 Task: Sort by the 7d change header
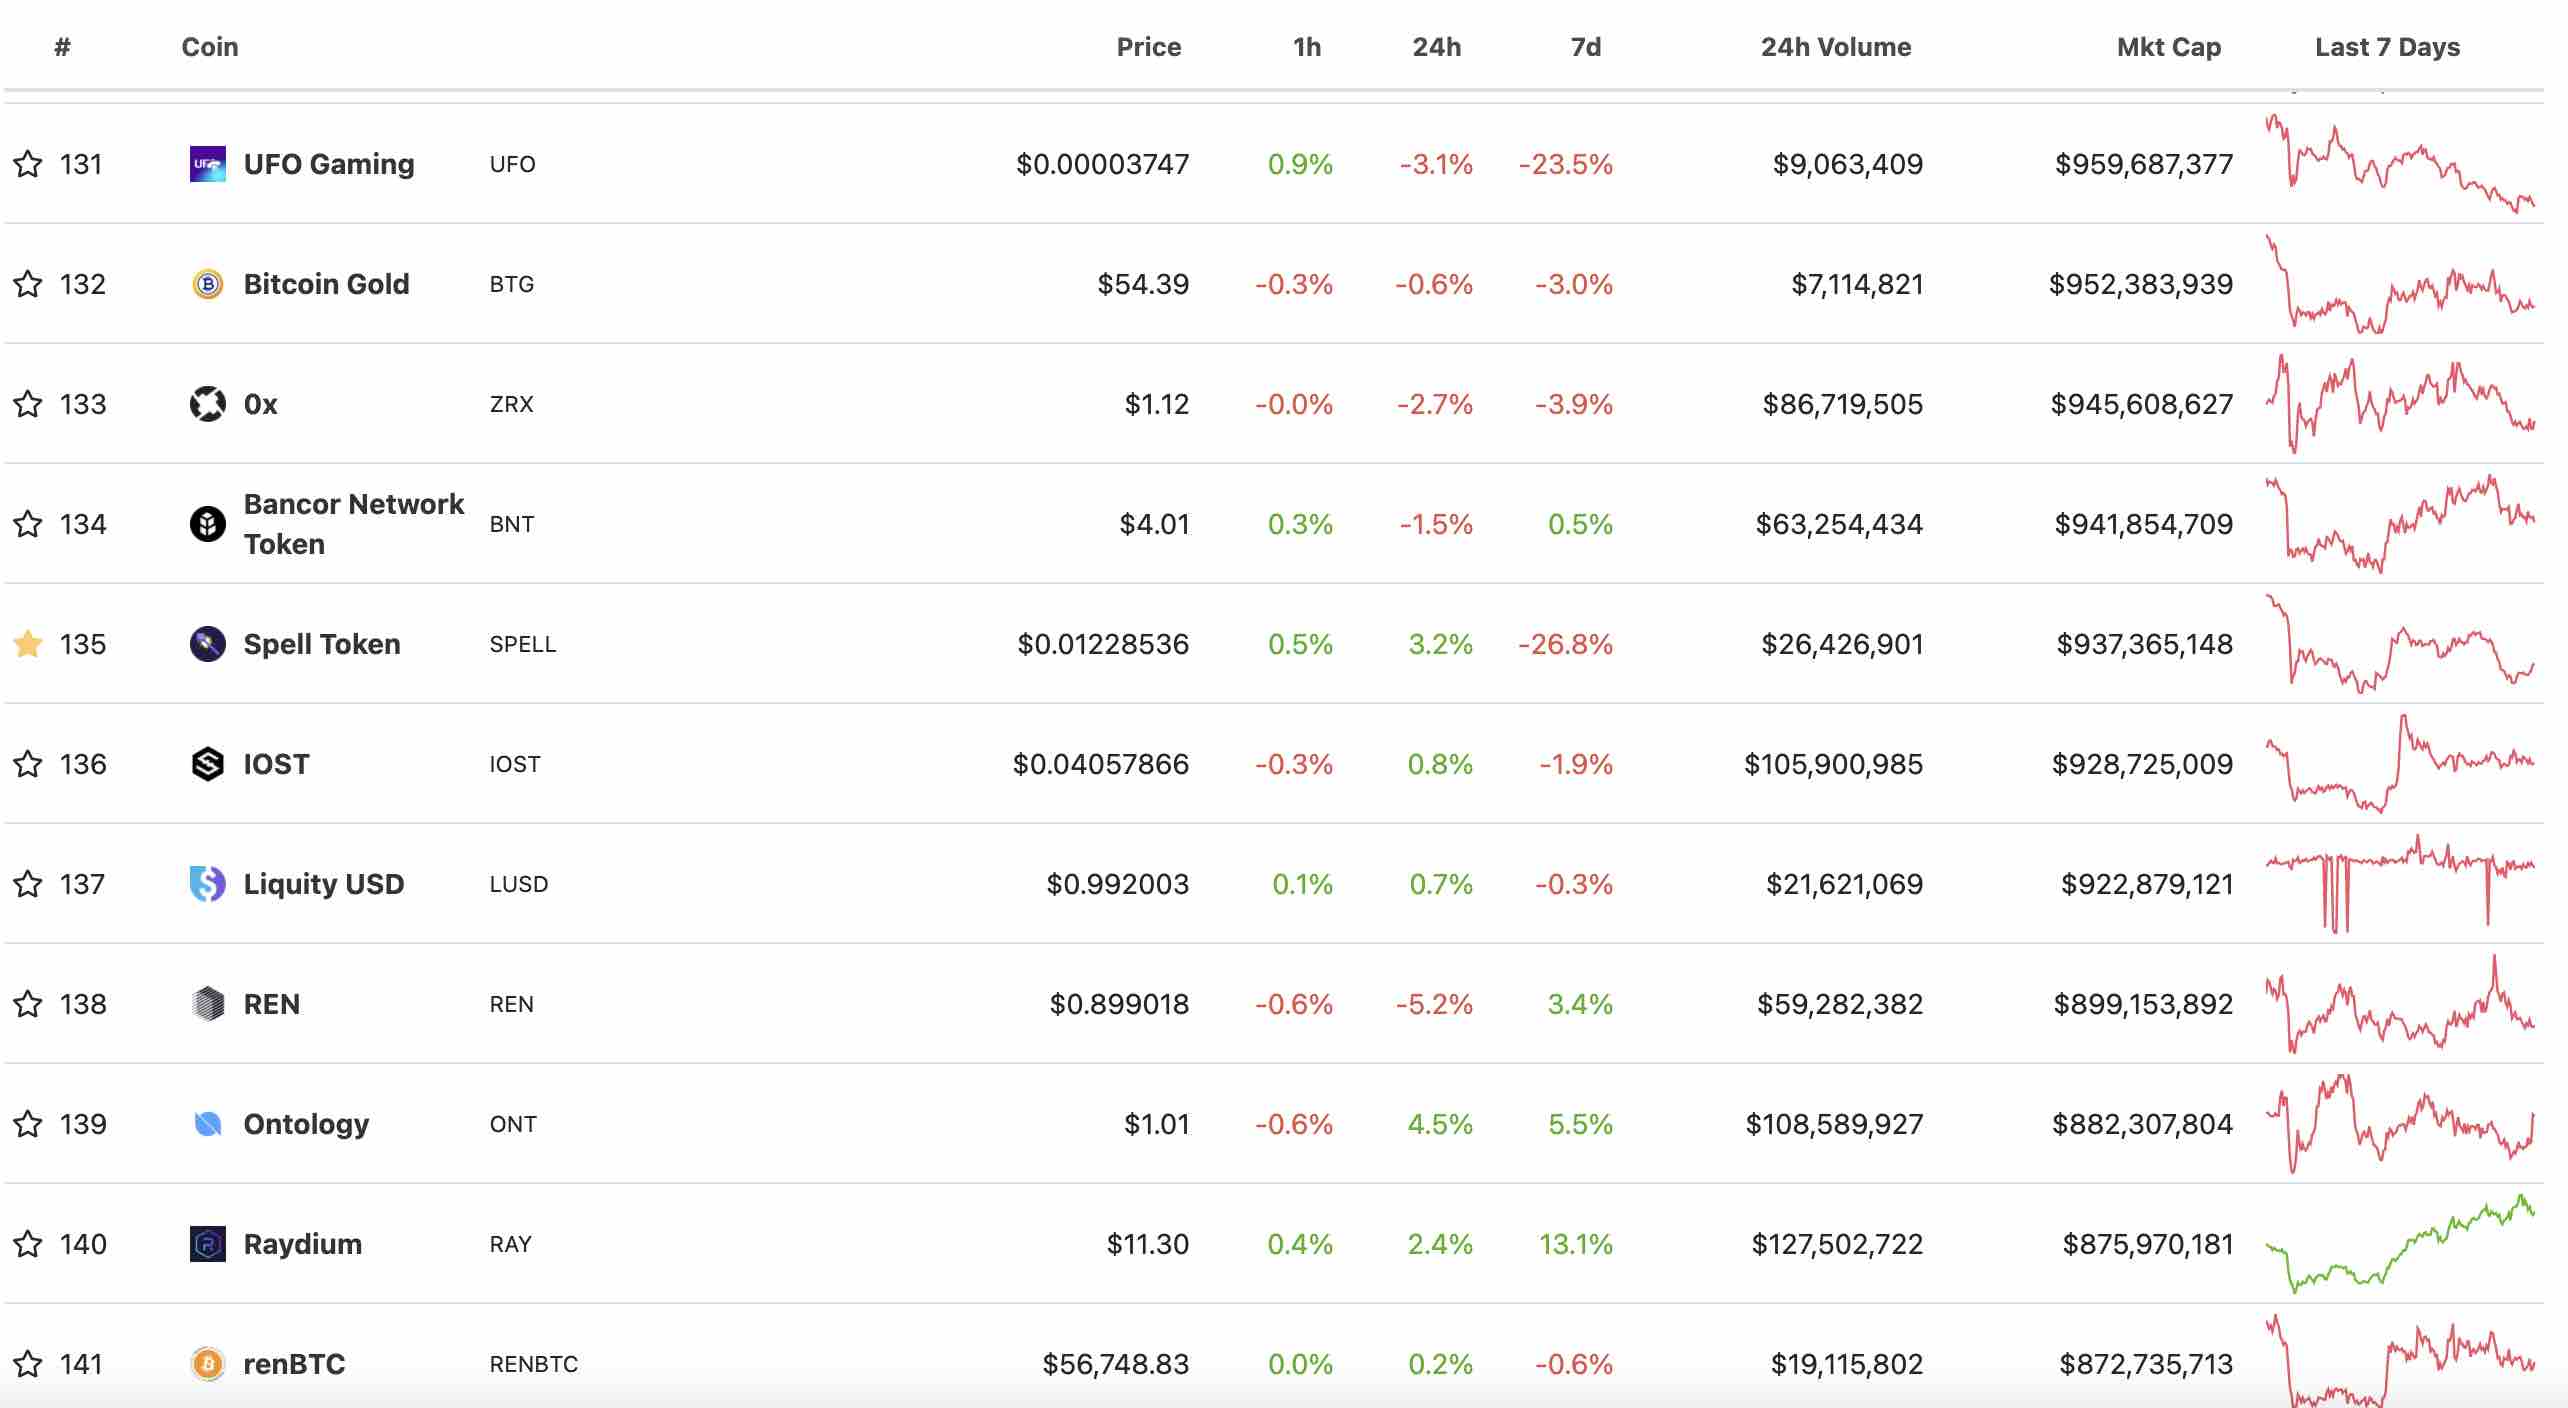1586,47
